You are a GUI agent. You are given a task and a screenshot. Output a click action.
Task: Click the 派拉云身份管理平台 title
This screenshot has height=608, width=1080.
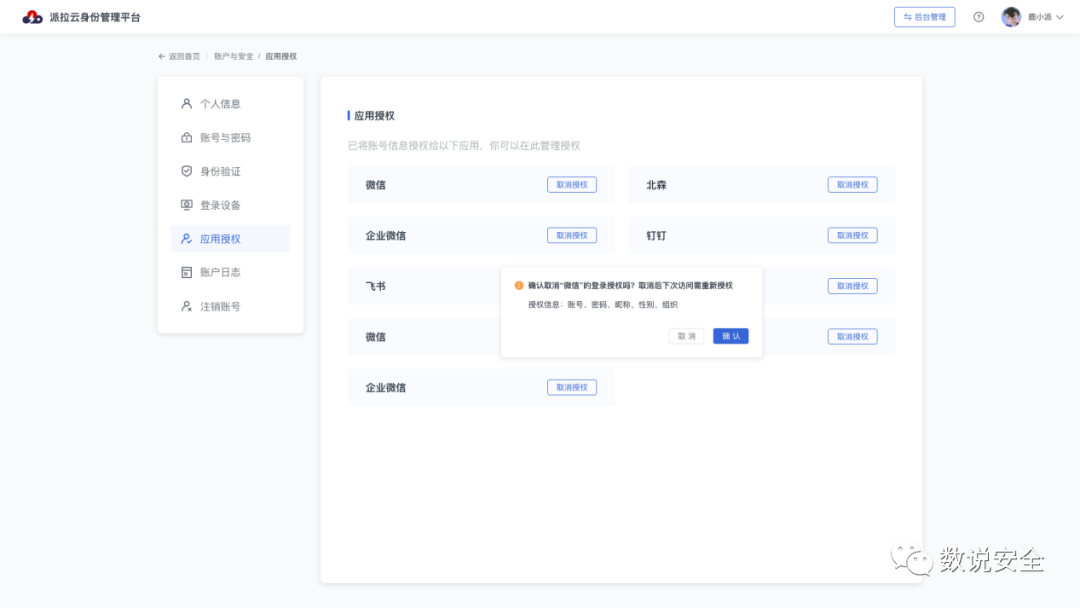pyautogui.click(x=94, y=17)
